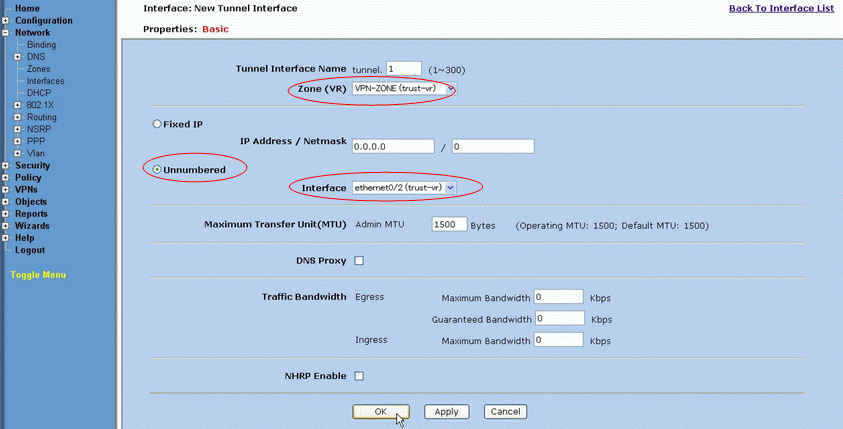Viewport: 843px width, 429px height.
Task: Click the PPP sidebar label
Action: click(x=36, y=141)
